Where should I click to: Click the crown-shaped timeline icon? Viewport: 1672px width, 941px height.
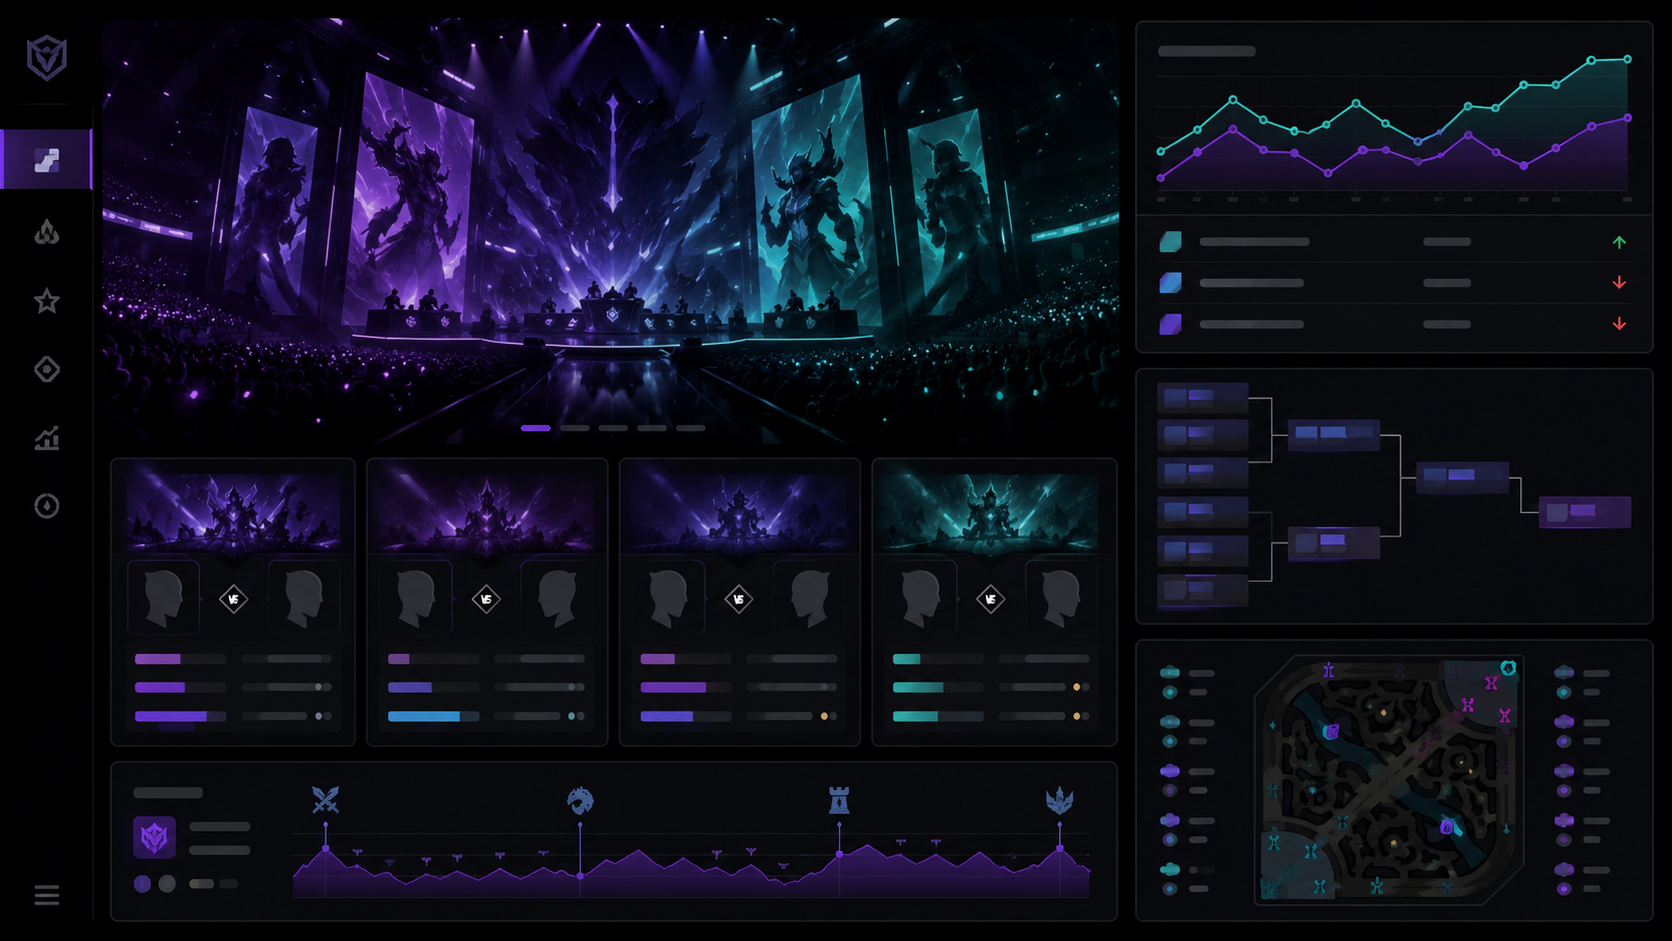1060,800
